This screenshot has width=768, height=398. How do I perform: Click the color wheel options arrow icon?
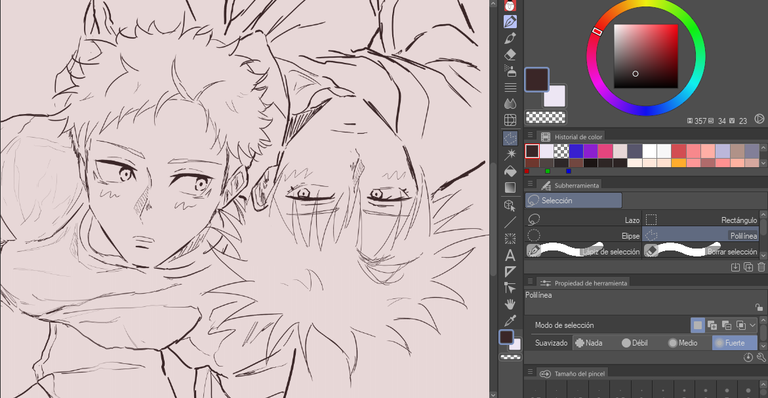[759, 119]
